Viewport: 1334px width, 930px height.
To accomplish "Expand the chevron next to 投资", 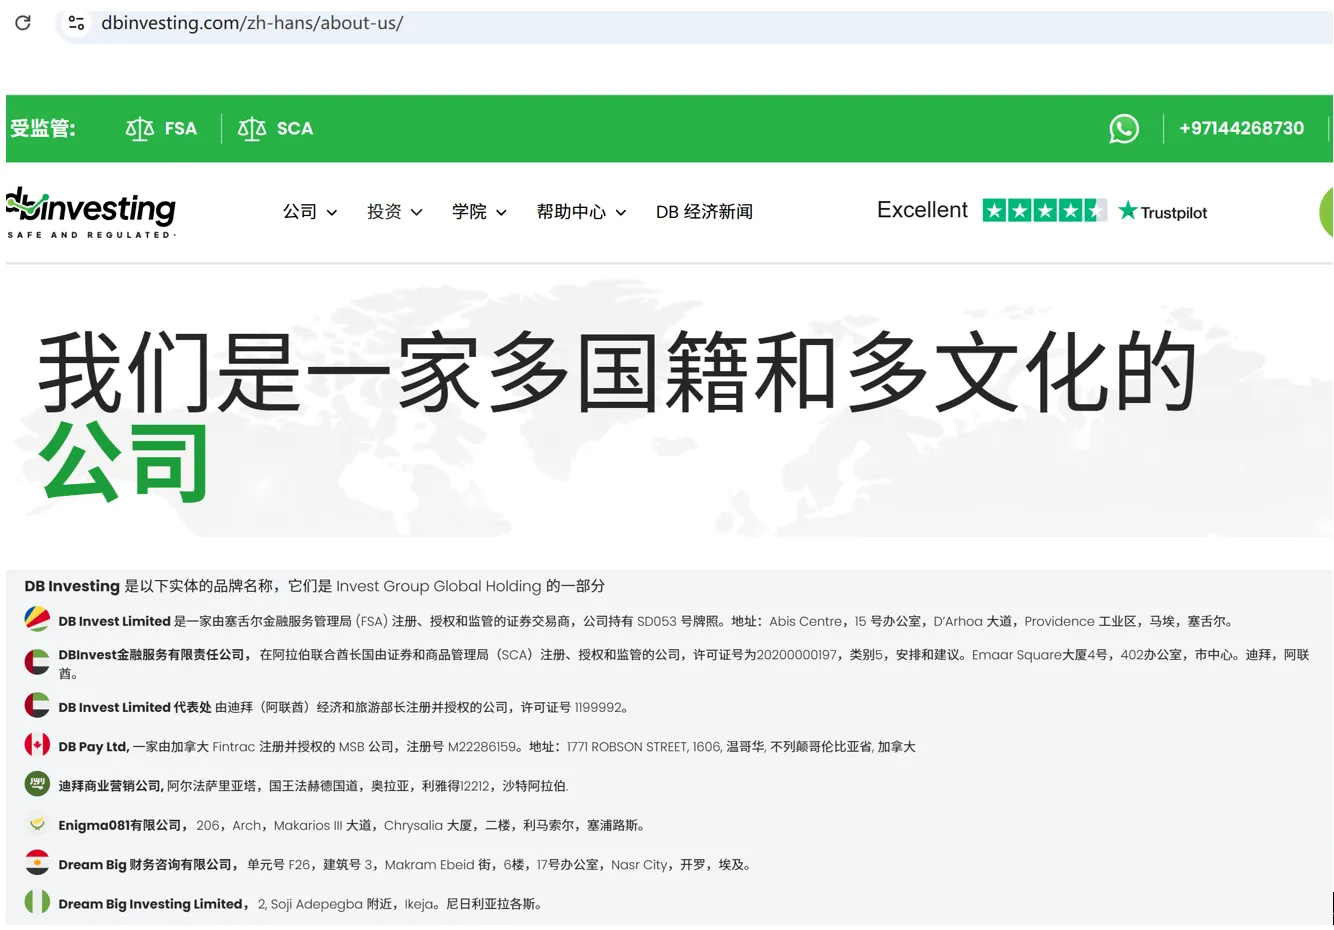I will pyautogui.click(x=417, y=213).
